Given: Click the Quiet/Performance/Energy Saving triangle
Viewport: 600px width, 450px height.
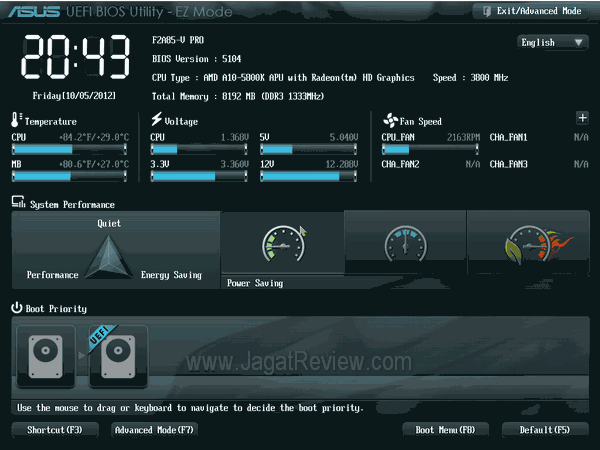Looking at the screenshot, I should pyautogui.click(x=109, y=258).
